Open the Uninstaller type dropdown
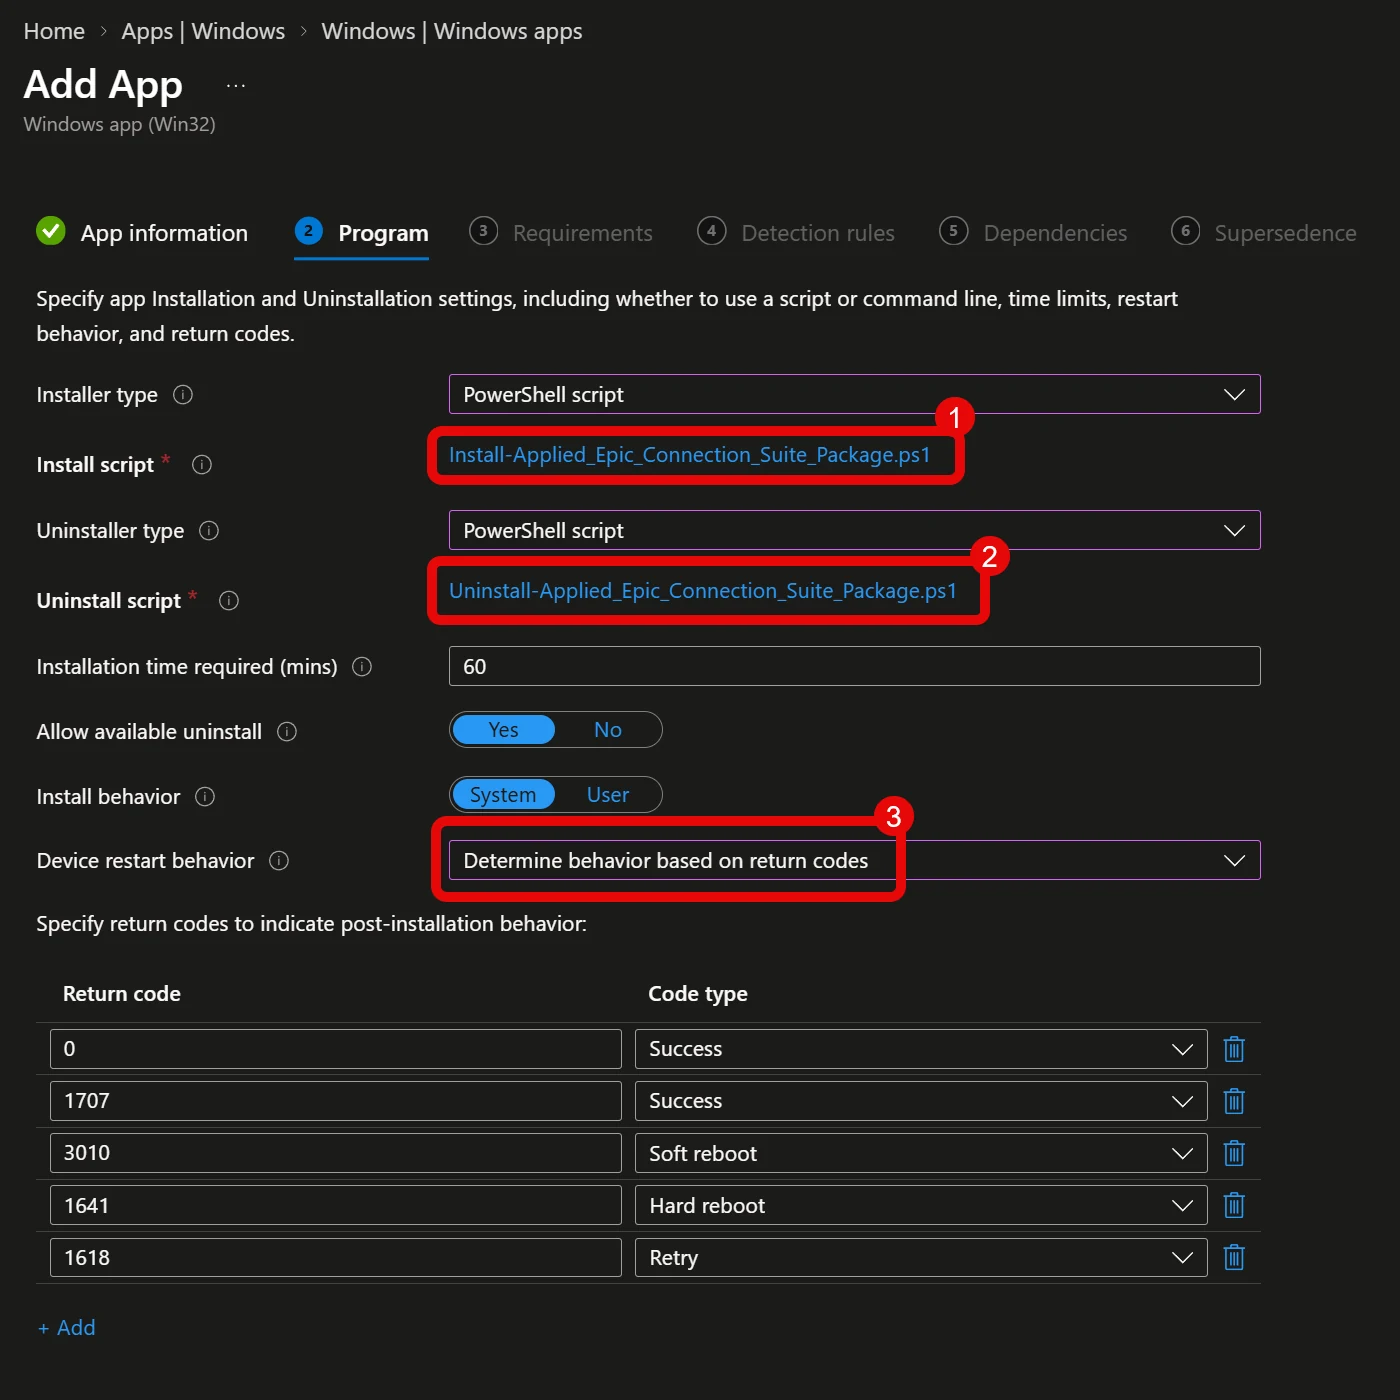 tap(855, 530)
